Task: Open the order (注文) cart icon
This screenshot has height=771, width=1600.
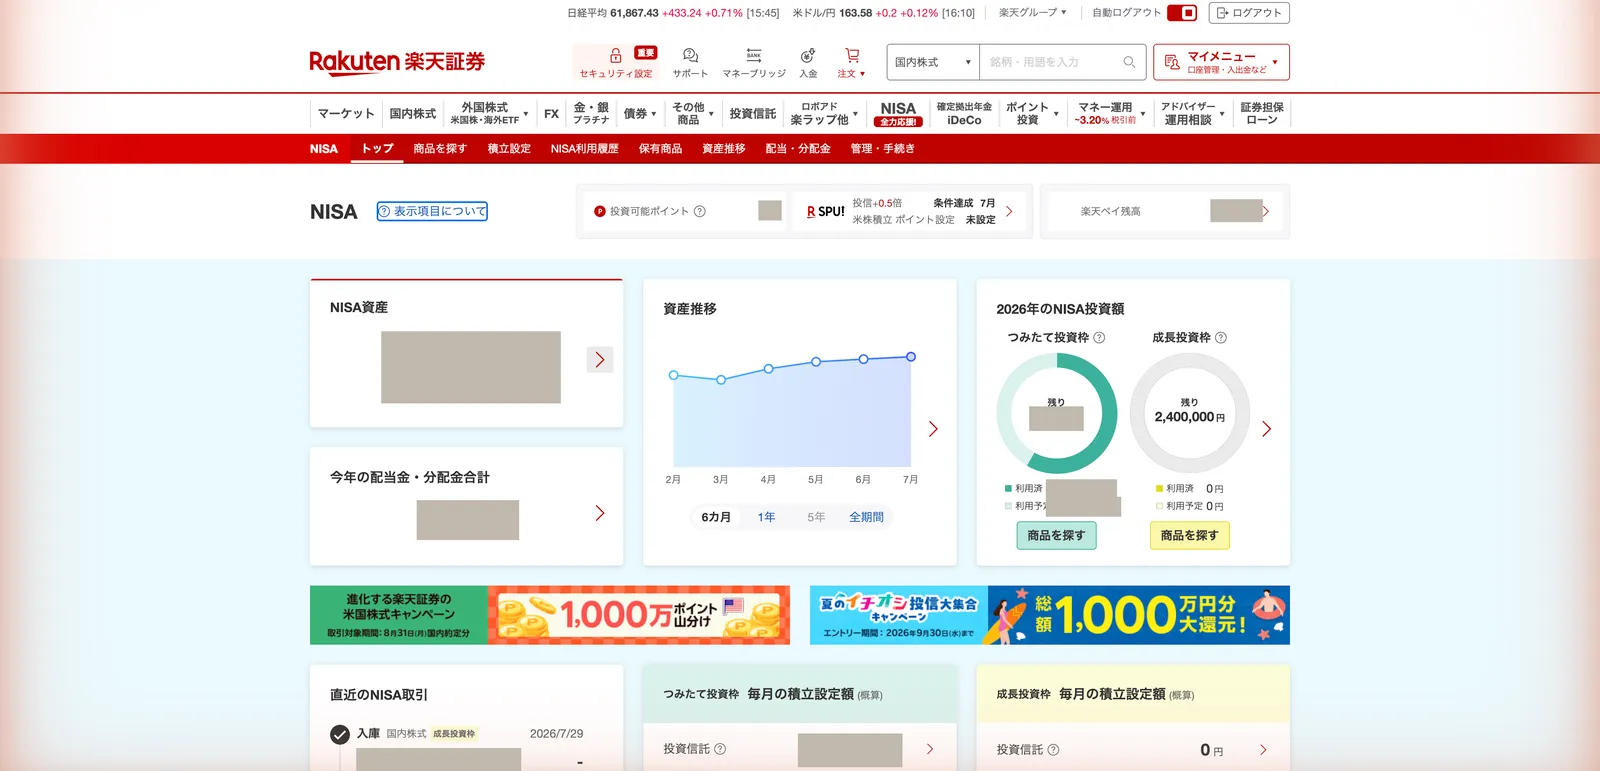Action: point(852,55)
